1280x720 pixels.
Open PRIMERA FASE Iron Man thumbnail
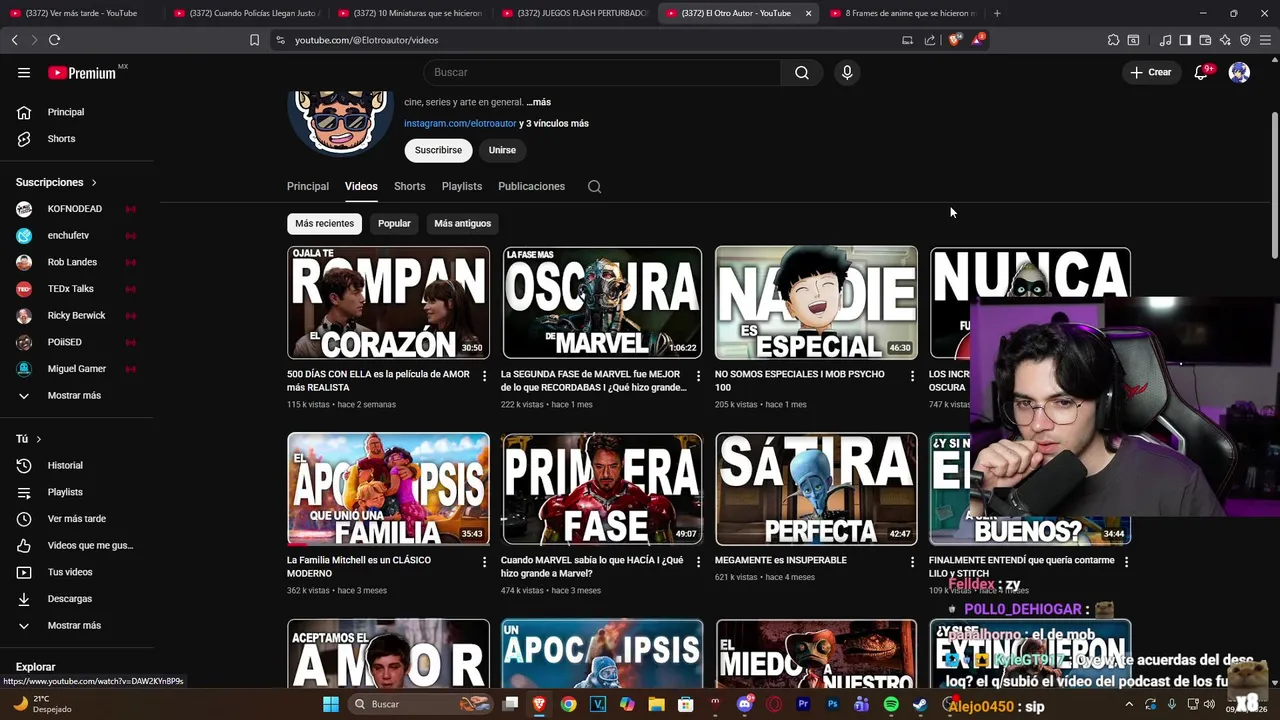[x=602, y=489]
